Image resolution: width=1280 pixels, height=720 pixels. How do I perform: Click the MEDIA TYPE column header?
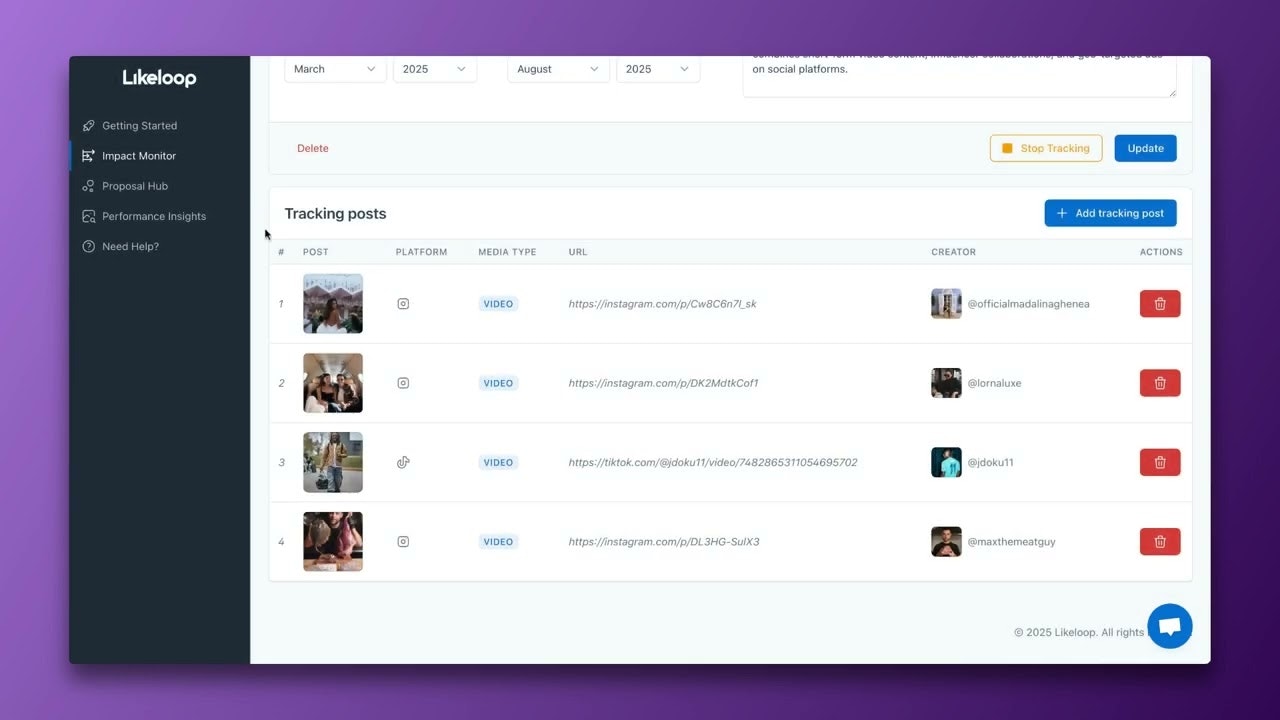507,252
